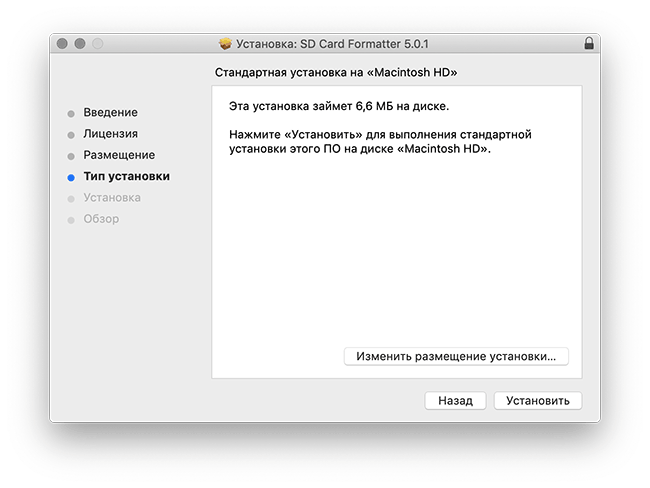Viewport: 650px width, 488px height.
Task: Click the Установить button
Action: 538,401
